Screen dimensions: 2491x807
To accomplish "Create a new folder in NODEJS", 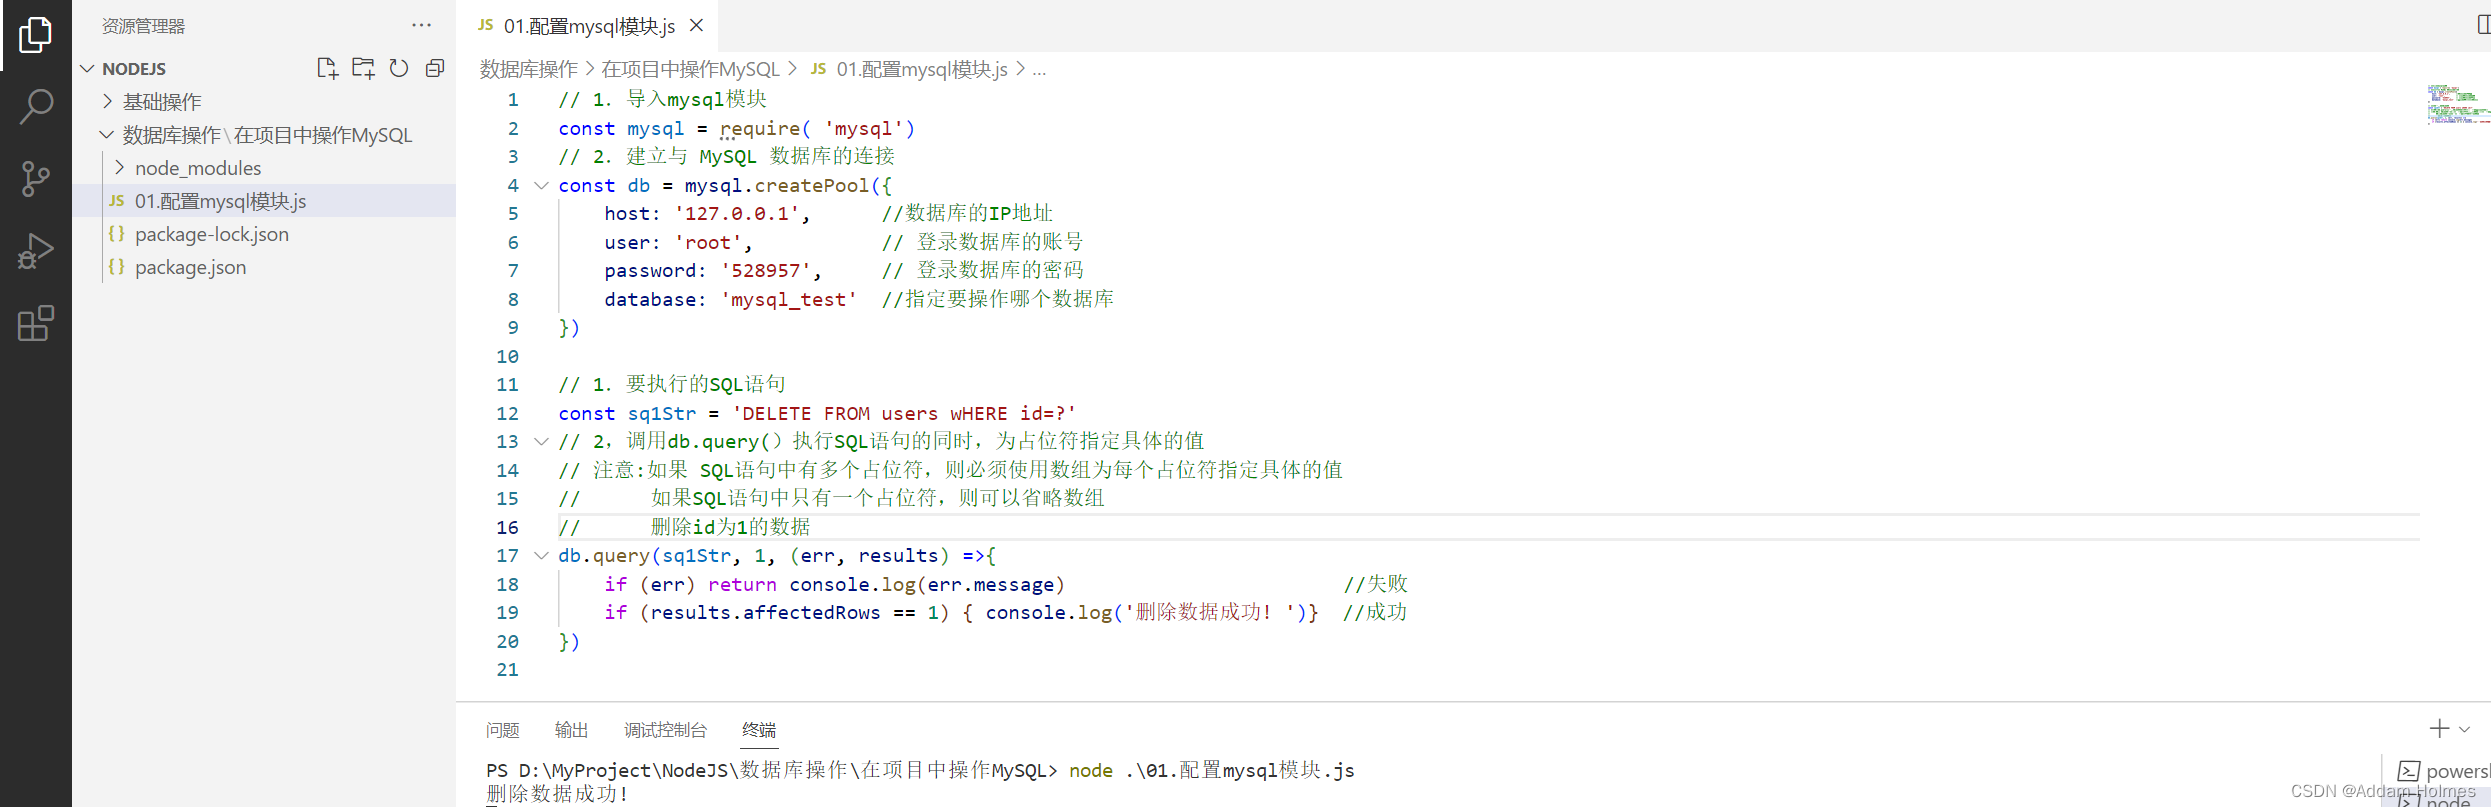I will pos(363,68).
